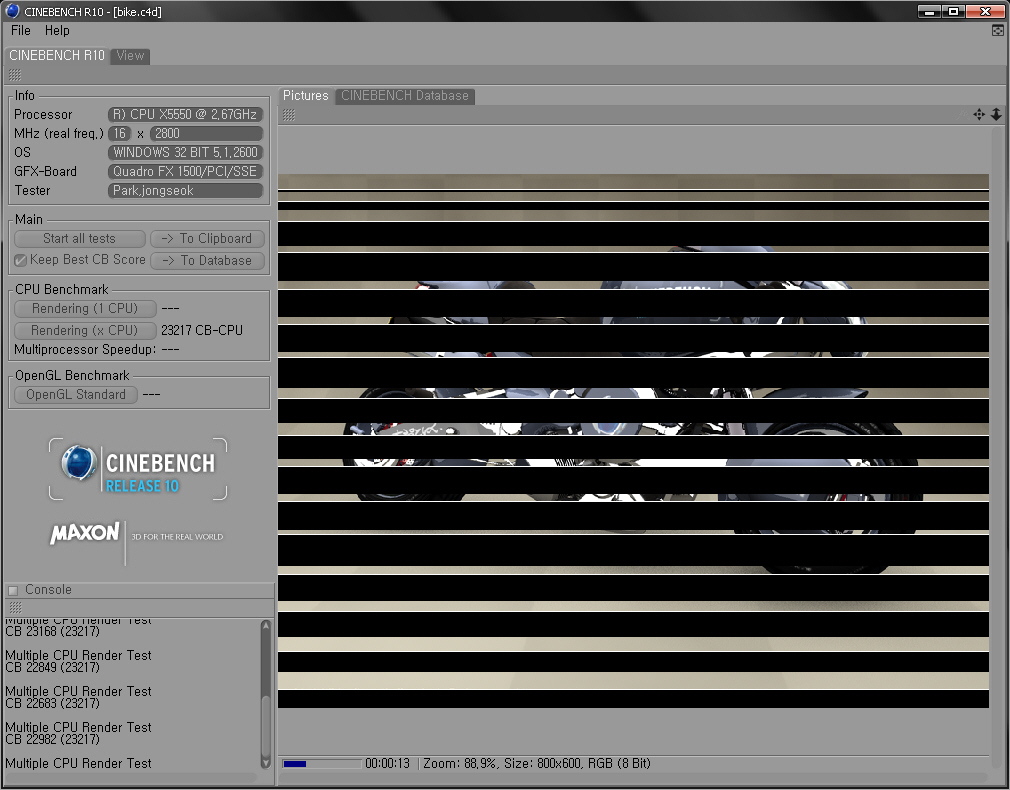Viewport: 1010px width, 790px height.
Task: Close the CINEBENCH window
Action: tap(986, 11)
